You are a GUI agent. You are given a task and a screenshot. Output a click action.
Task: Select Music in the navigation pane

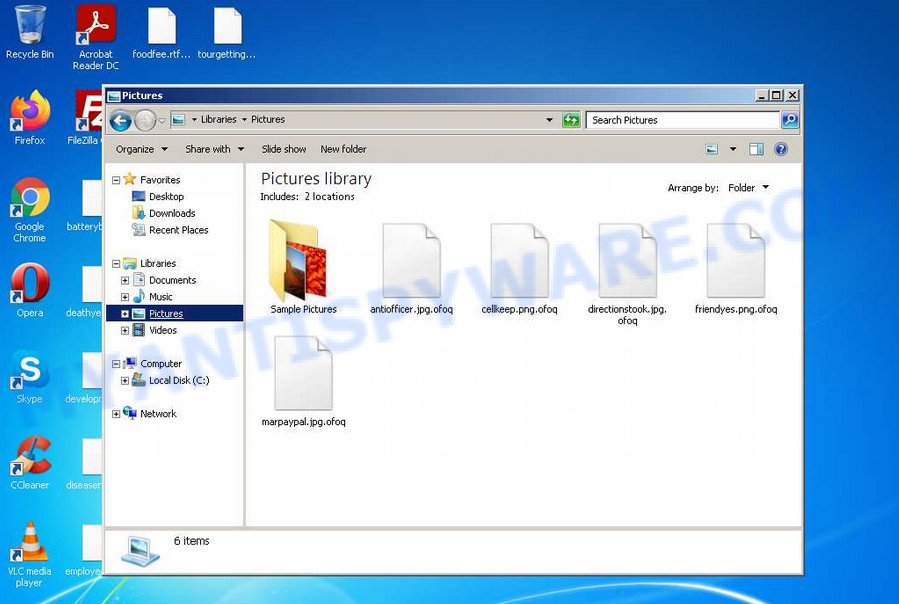tap(160, 297)
